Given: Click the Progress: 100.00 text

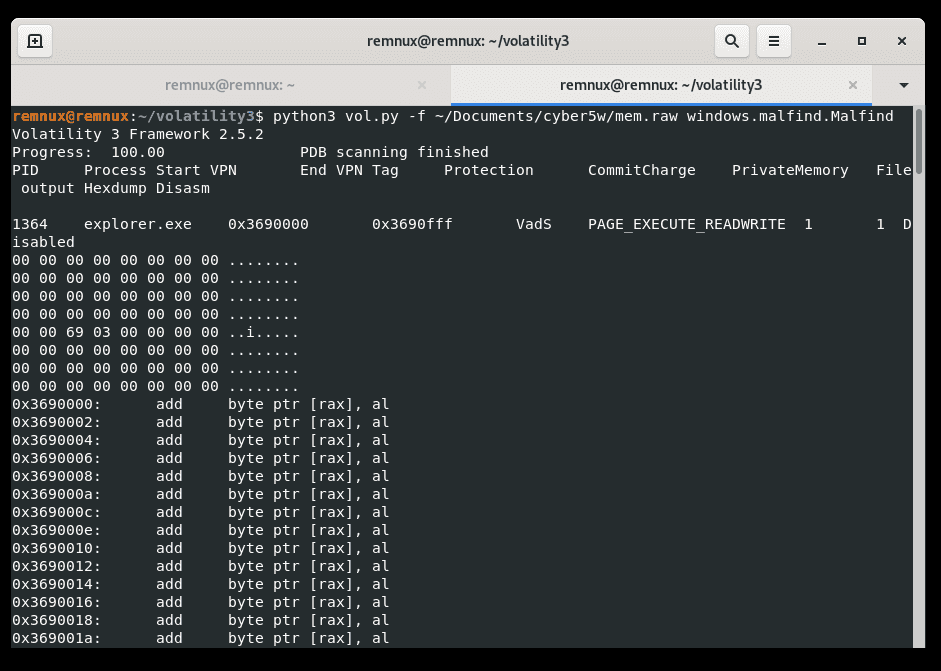Looking at the screenshot, I should pos(88,152).
